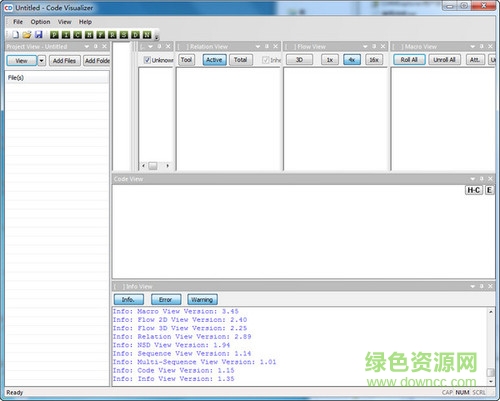Open the Macro View panel options dropdown
Viewport: 500px width, 401px height.
pos(473,46)
